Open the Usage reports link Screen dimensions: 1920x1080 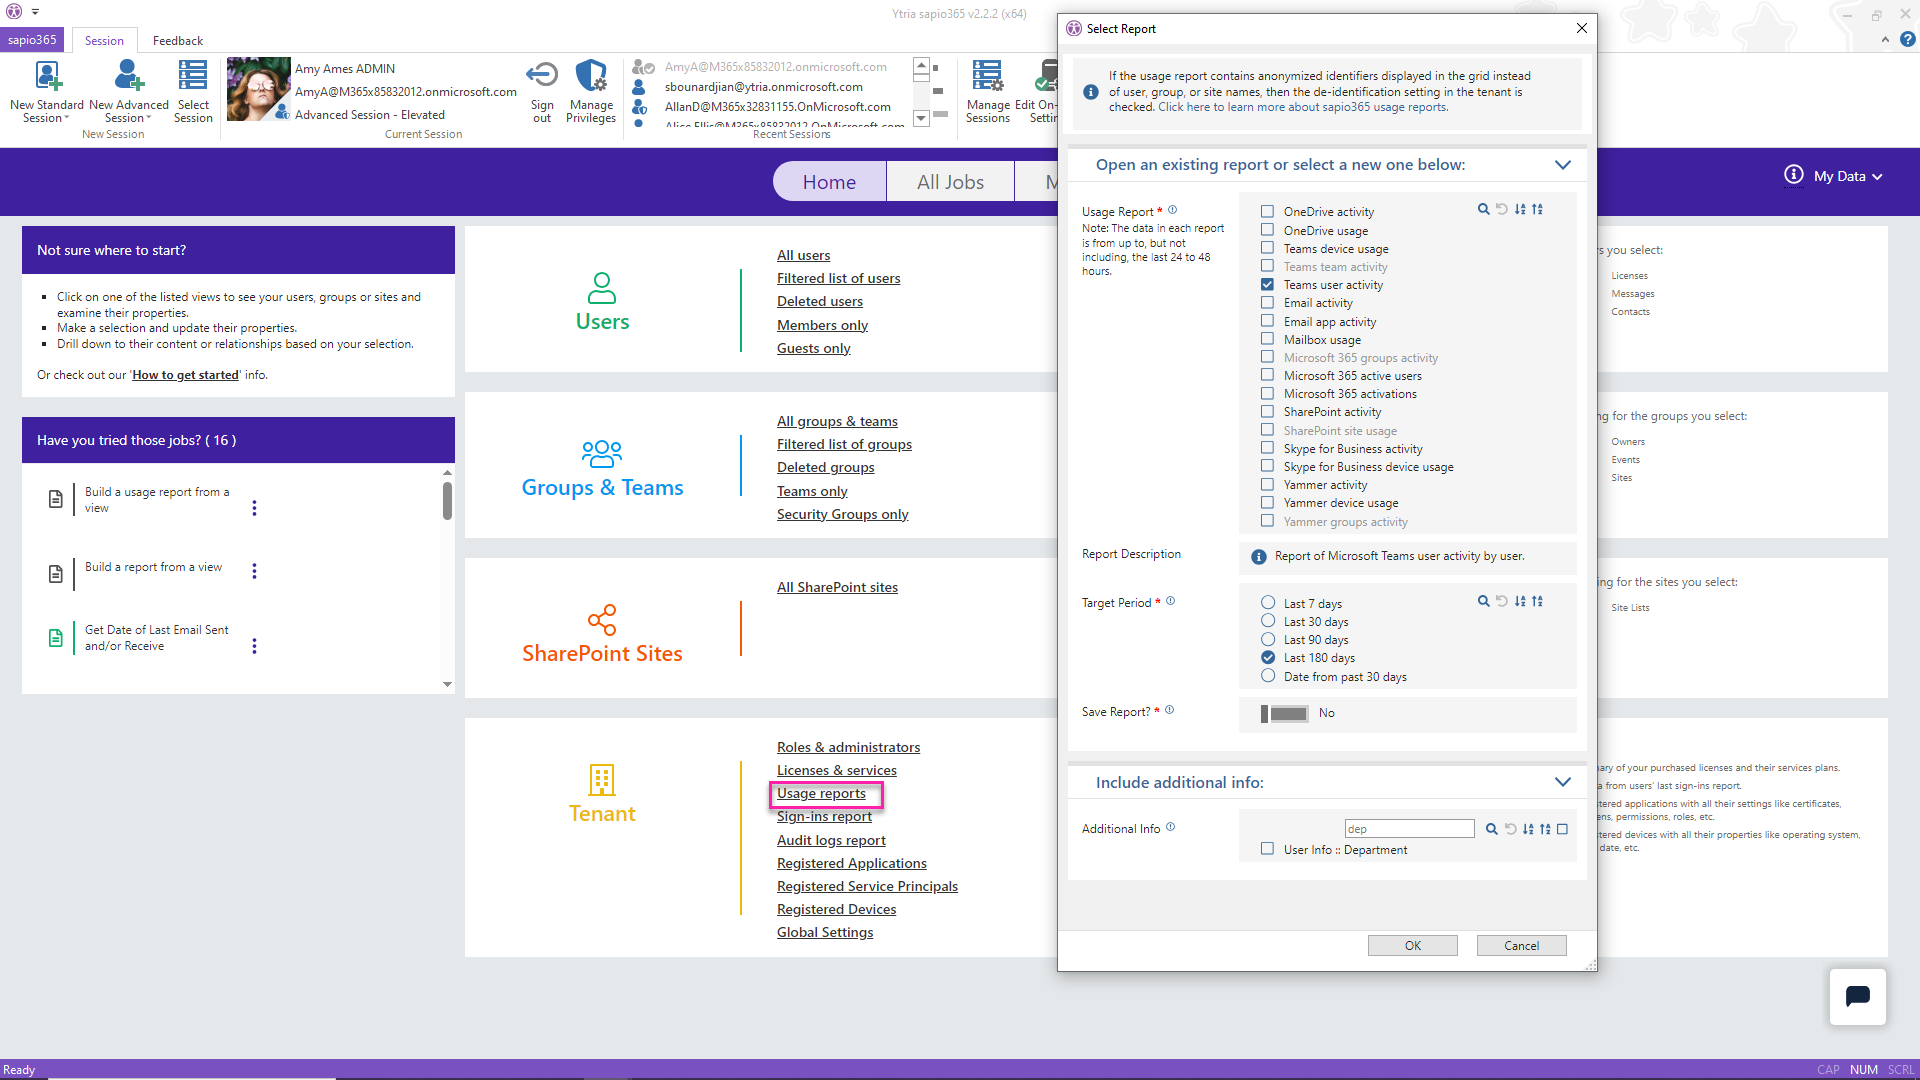tap(821, 793)
